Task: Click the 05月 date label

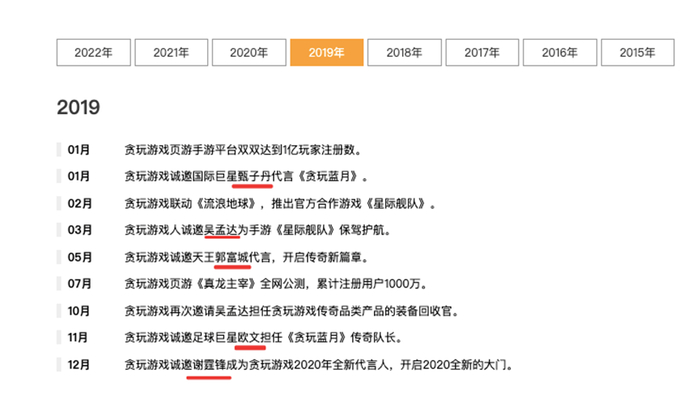Action: tap(79, 258)
